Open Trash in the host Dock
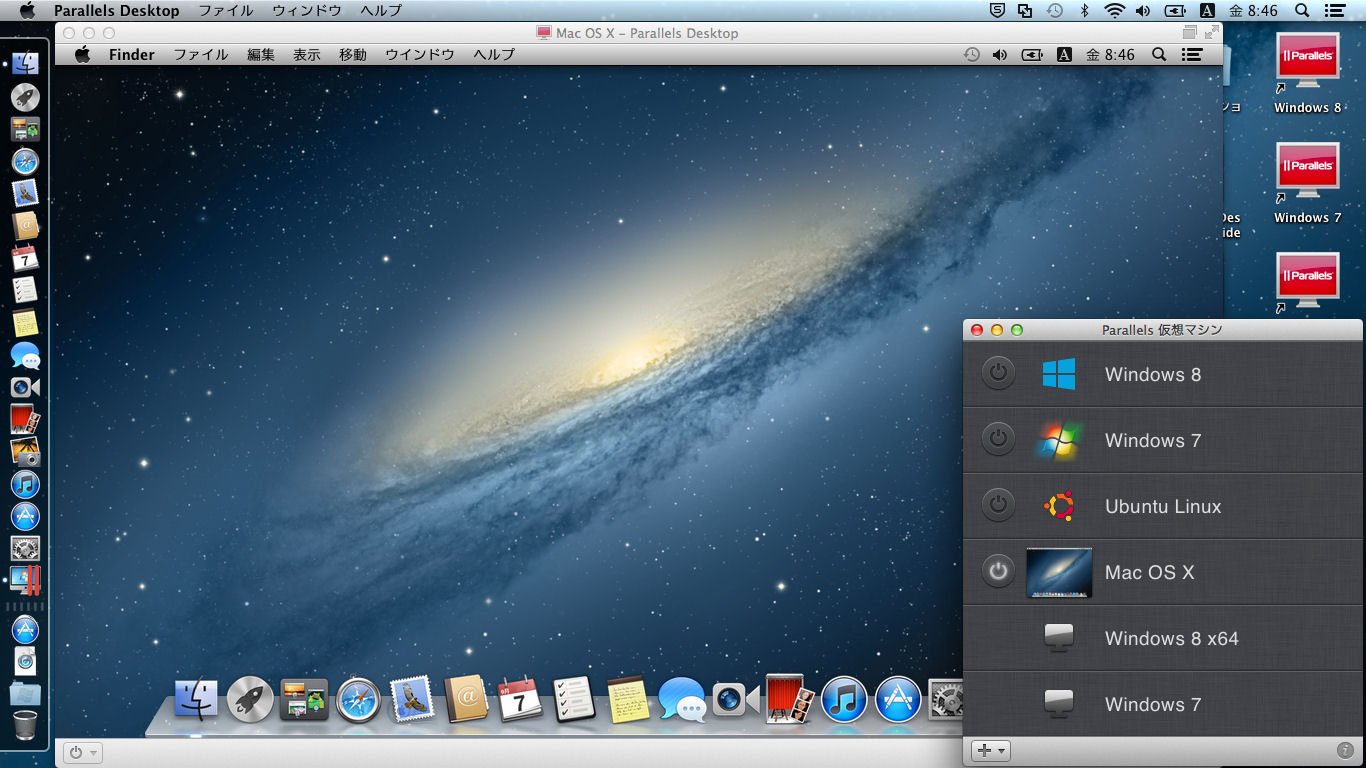1366x768 pixels. [x=25, y=725]
